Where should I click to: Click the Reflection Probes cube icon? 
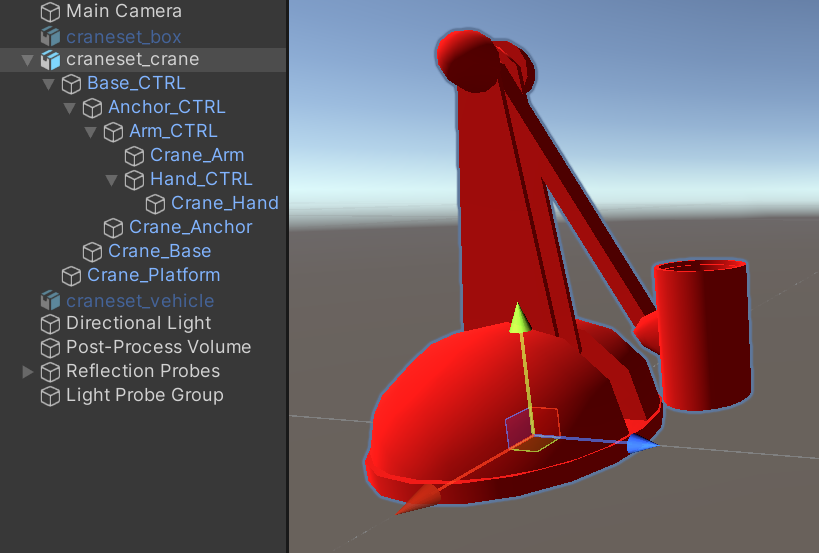[x=50, y=372]
